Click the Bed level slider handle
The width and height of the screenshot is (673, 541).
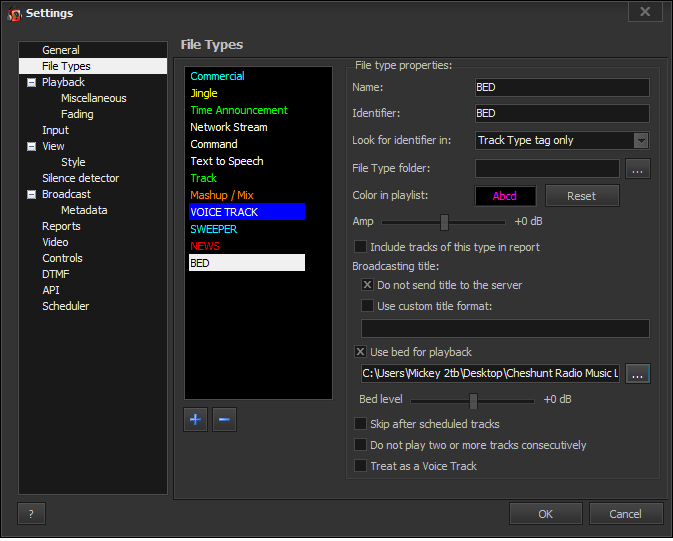(x=473, y=402)
